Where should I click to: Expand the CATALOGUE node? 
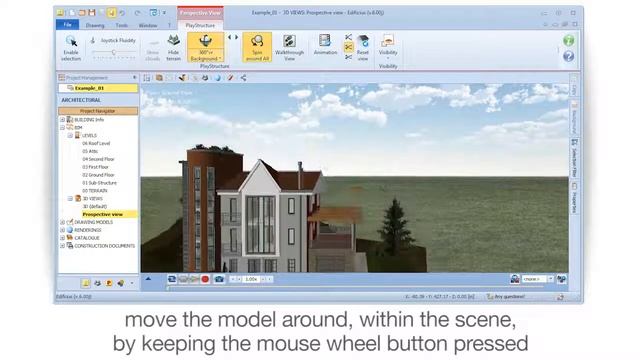(x=62, y=238)
